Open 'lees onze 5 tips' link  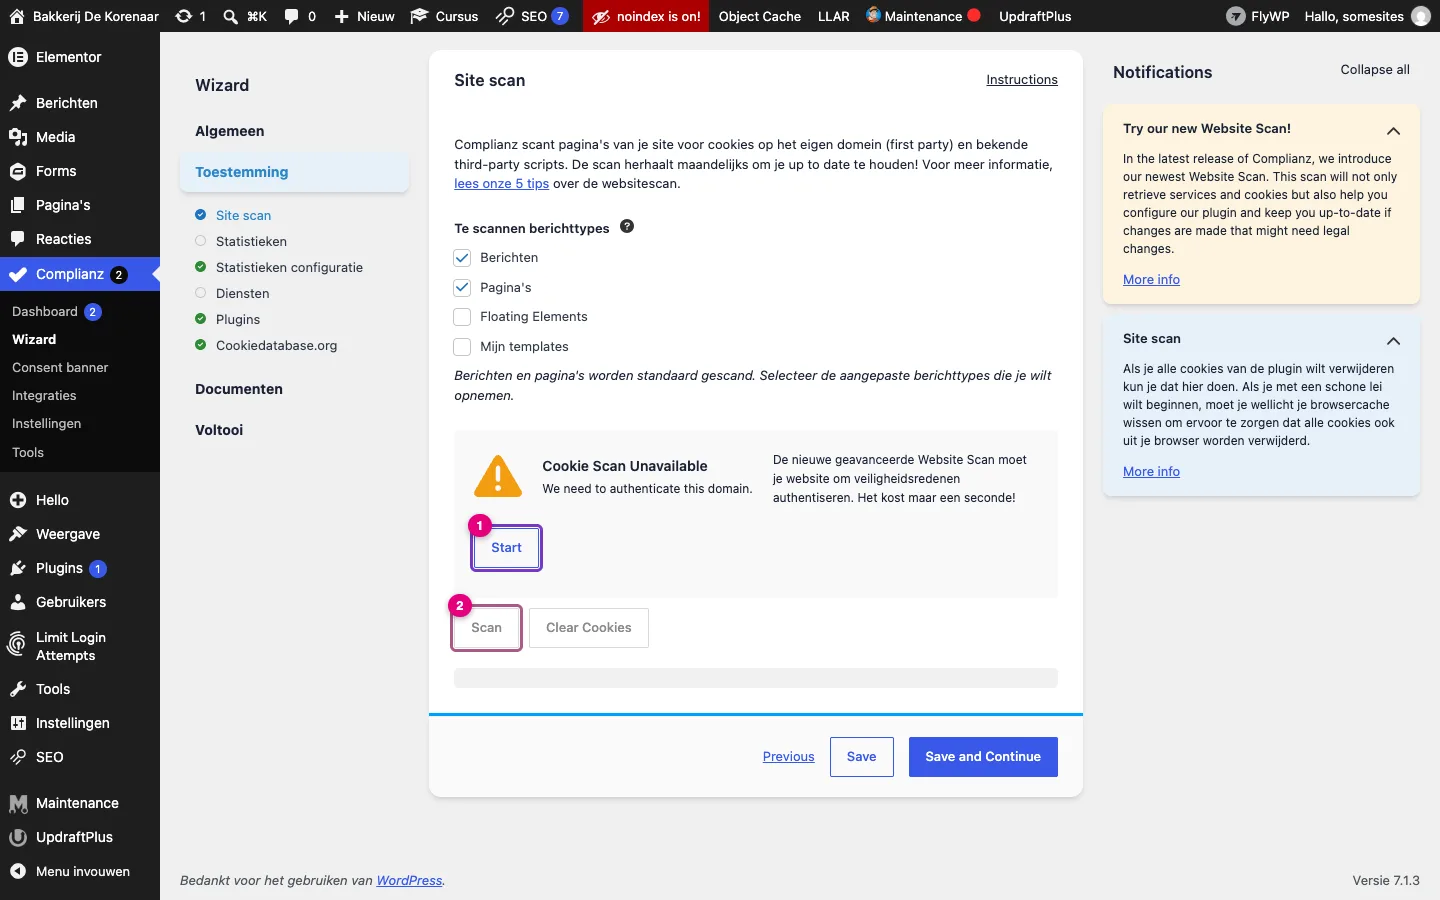coord(501,184)
